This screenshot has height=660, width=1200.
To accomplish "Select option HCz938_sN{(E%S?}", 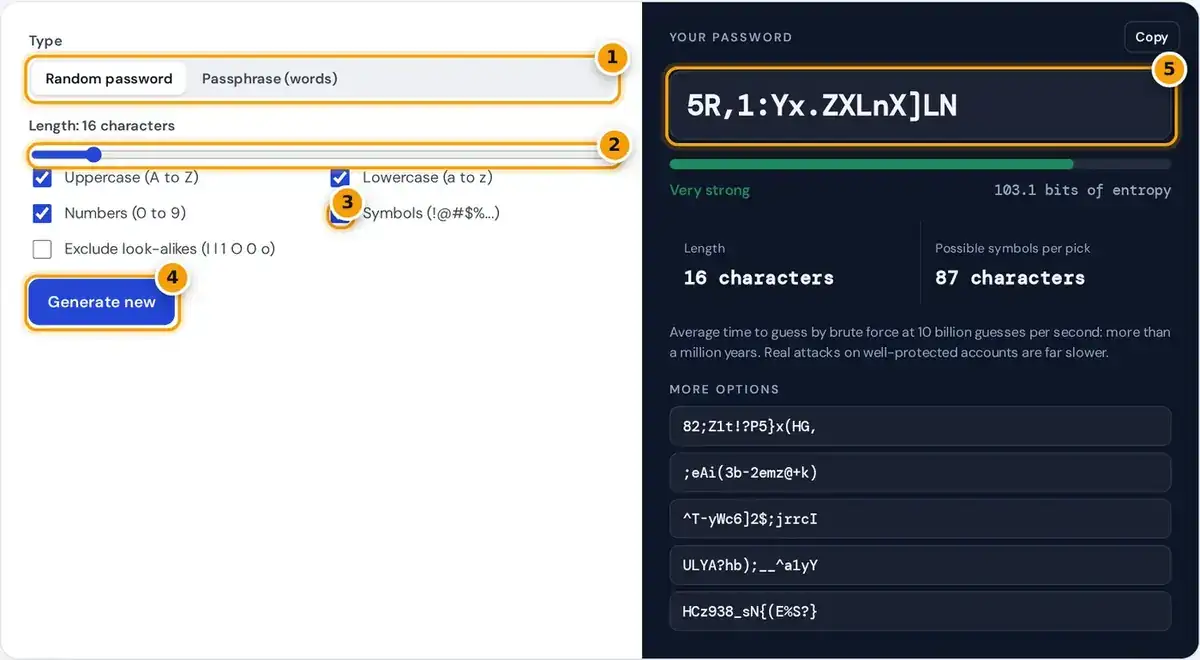I will [x=920, y=611].
